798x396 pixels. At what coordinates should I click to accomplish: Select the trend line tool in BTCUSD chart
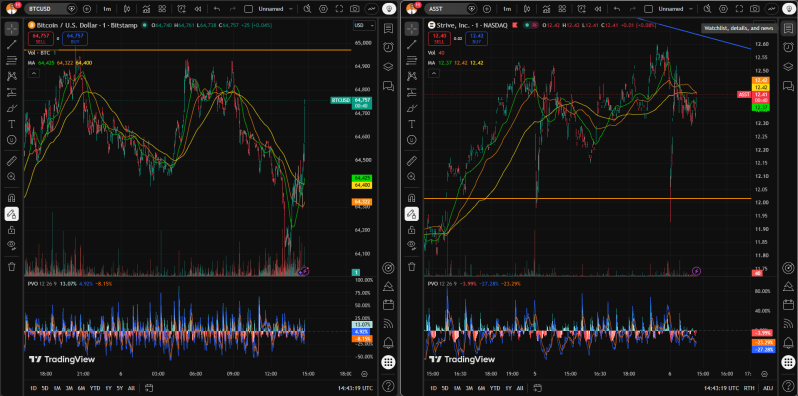coord(12,45)
